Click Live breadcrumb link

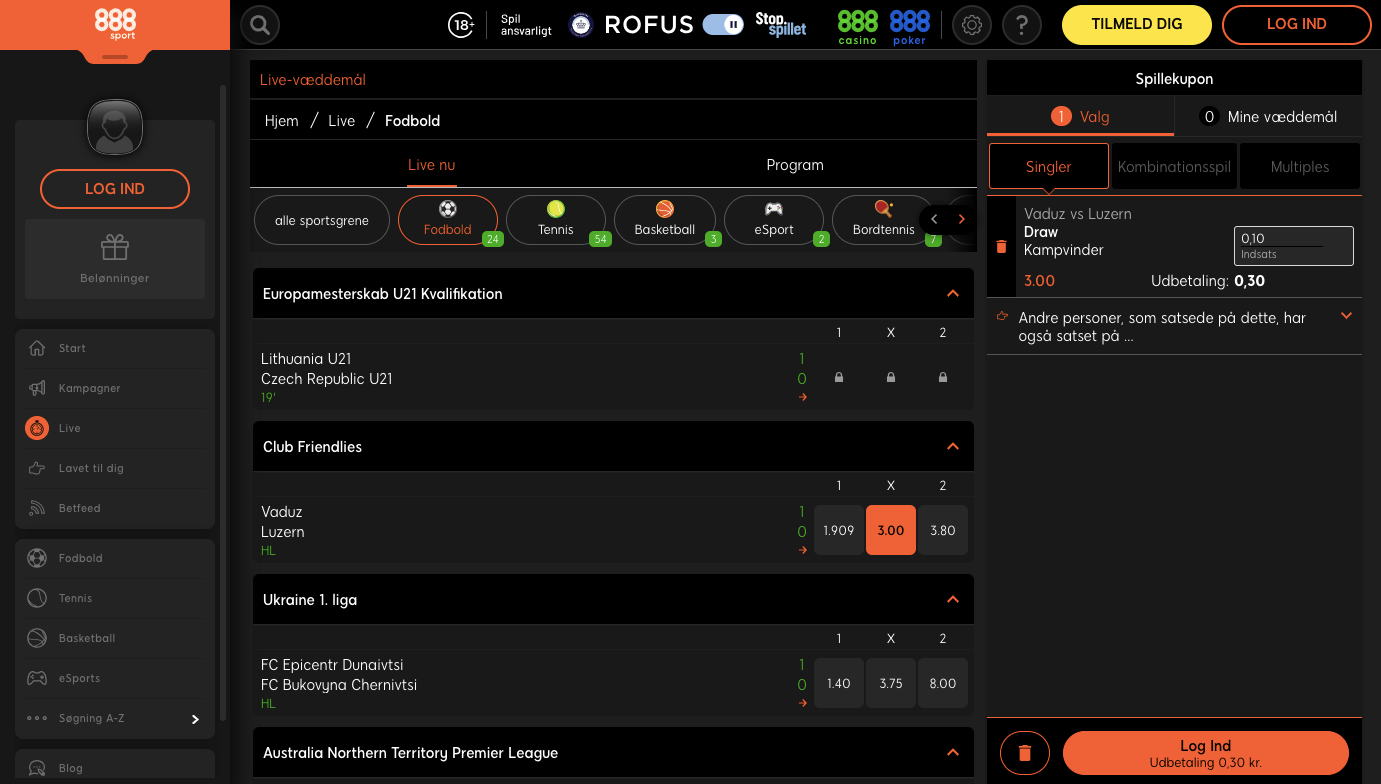[342, 121]
